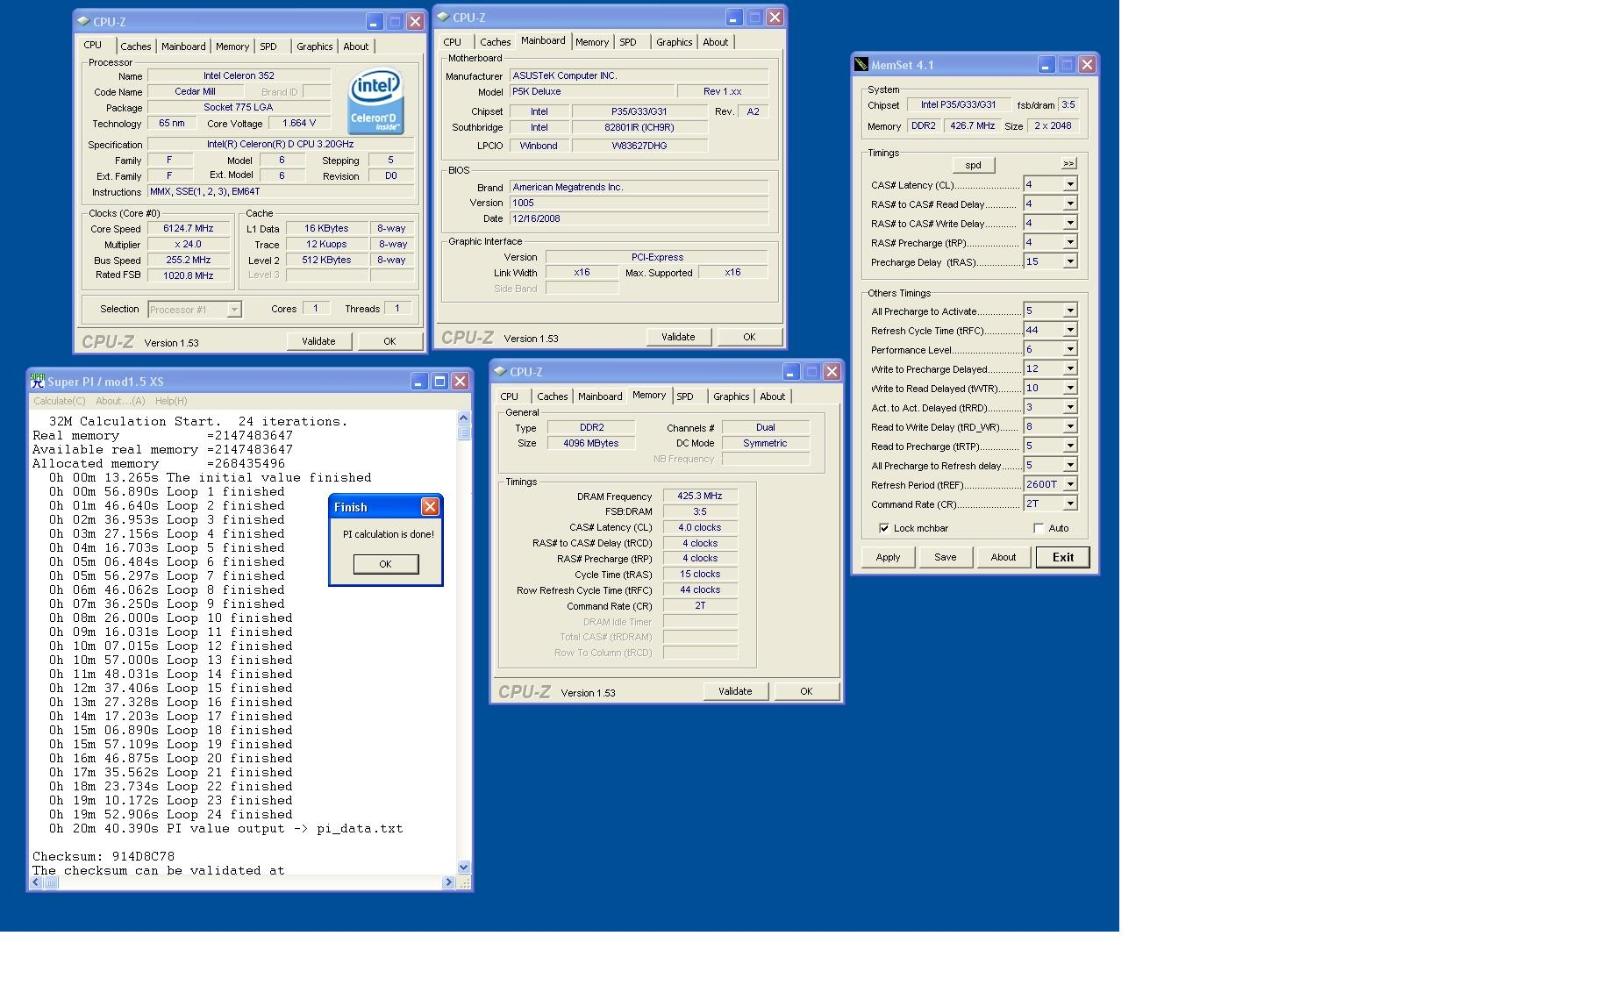Click the Super PI title bar icon
This screenshot has width=1600, height=1000.
point(38,381)
